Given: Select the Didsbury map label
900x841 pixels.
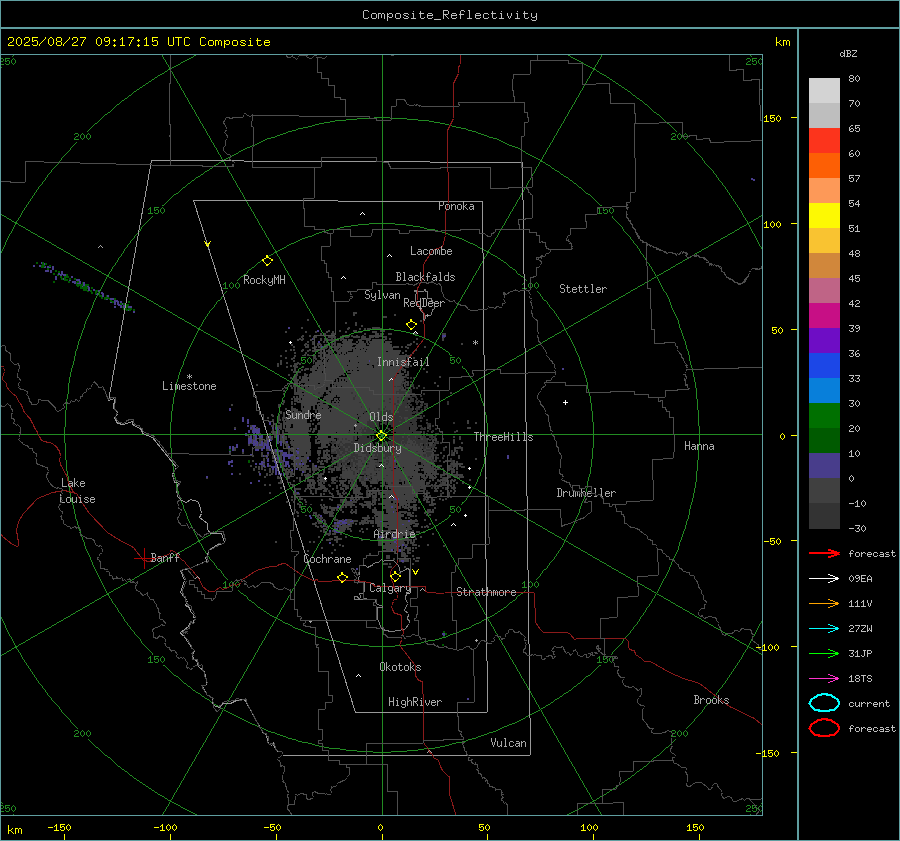Looking at the screenshot, I should pos(377,448).
